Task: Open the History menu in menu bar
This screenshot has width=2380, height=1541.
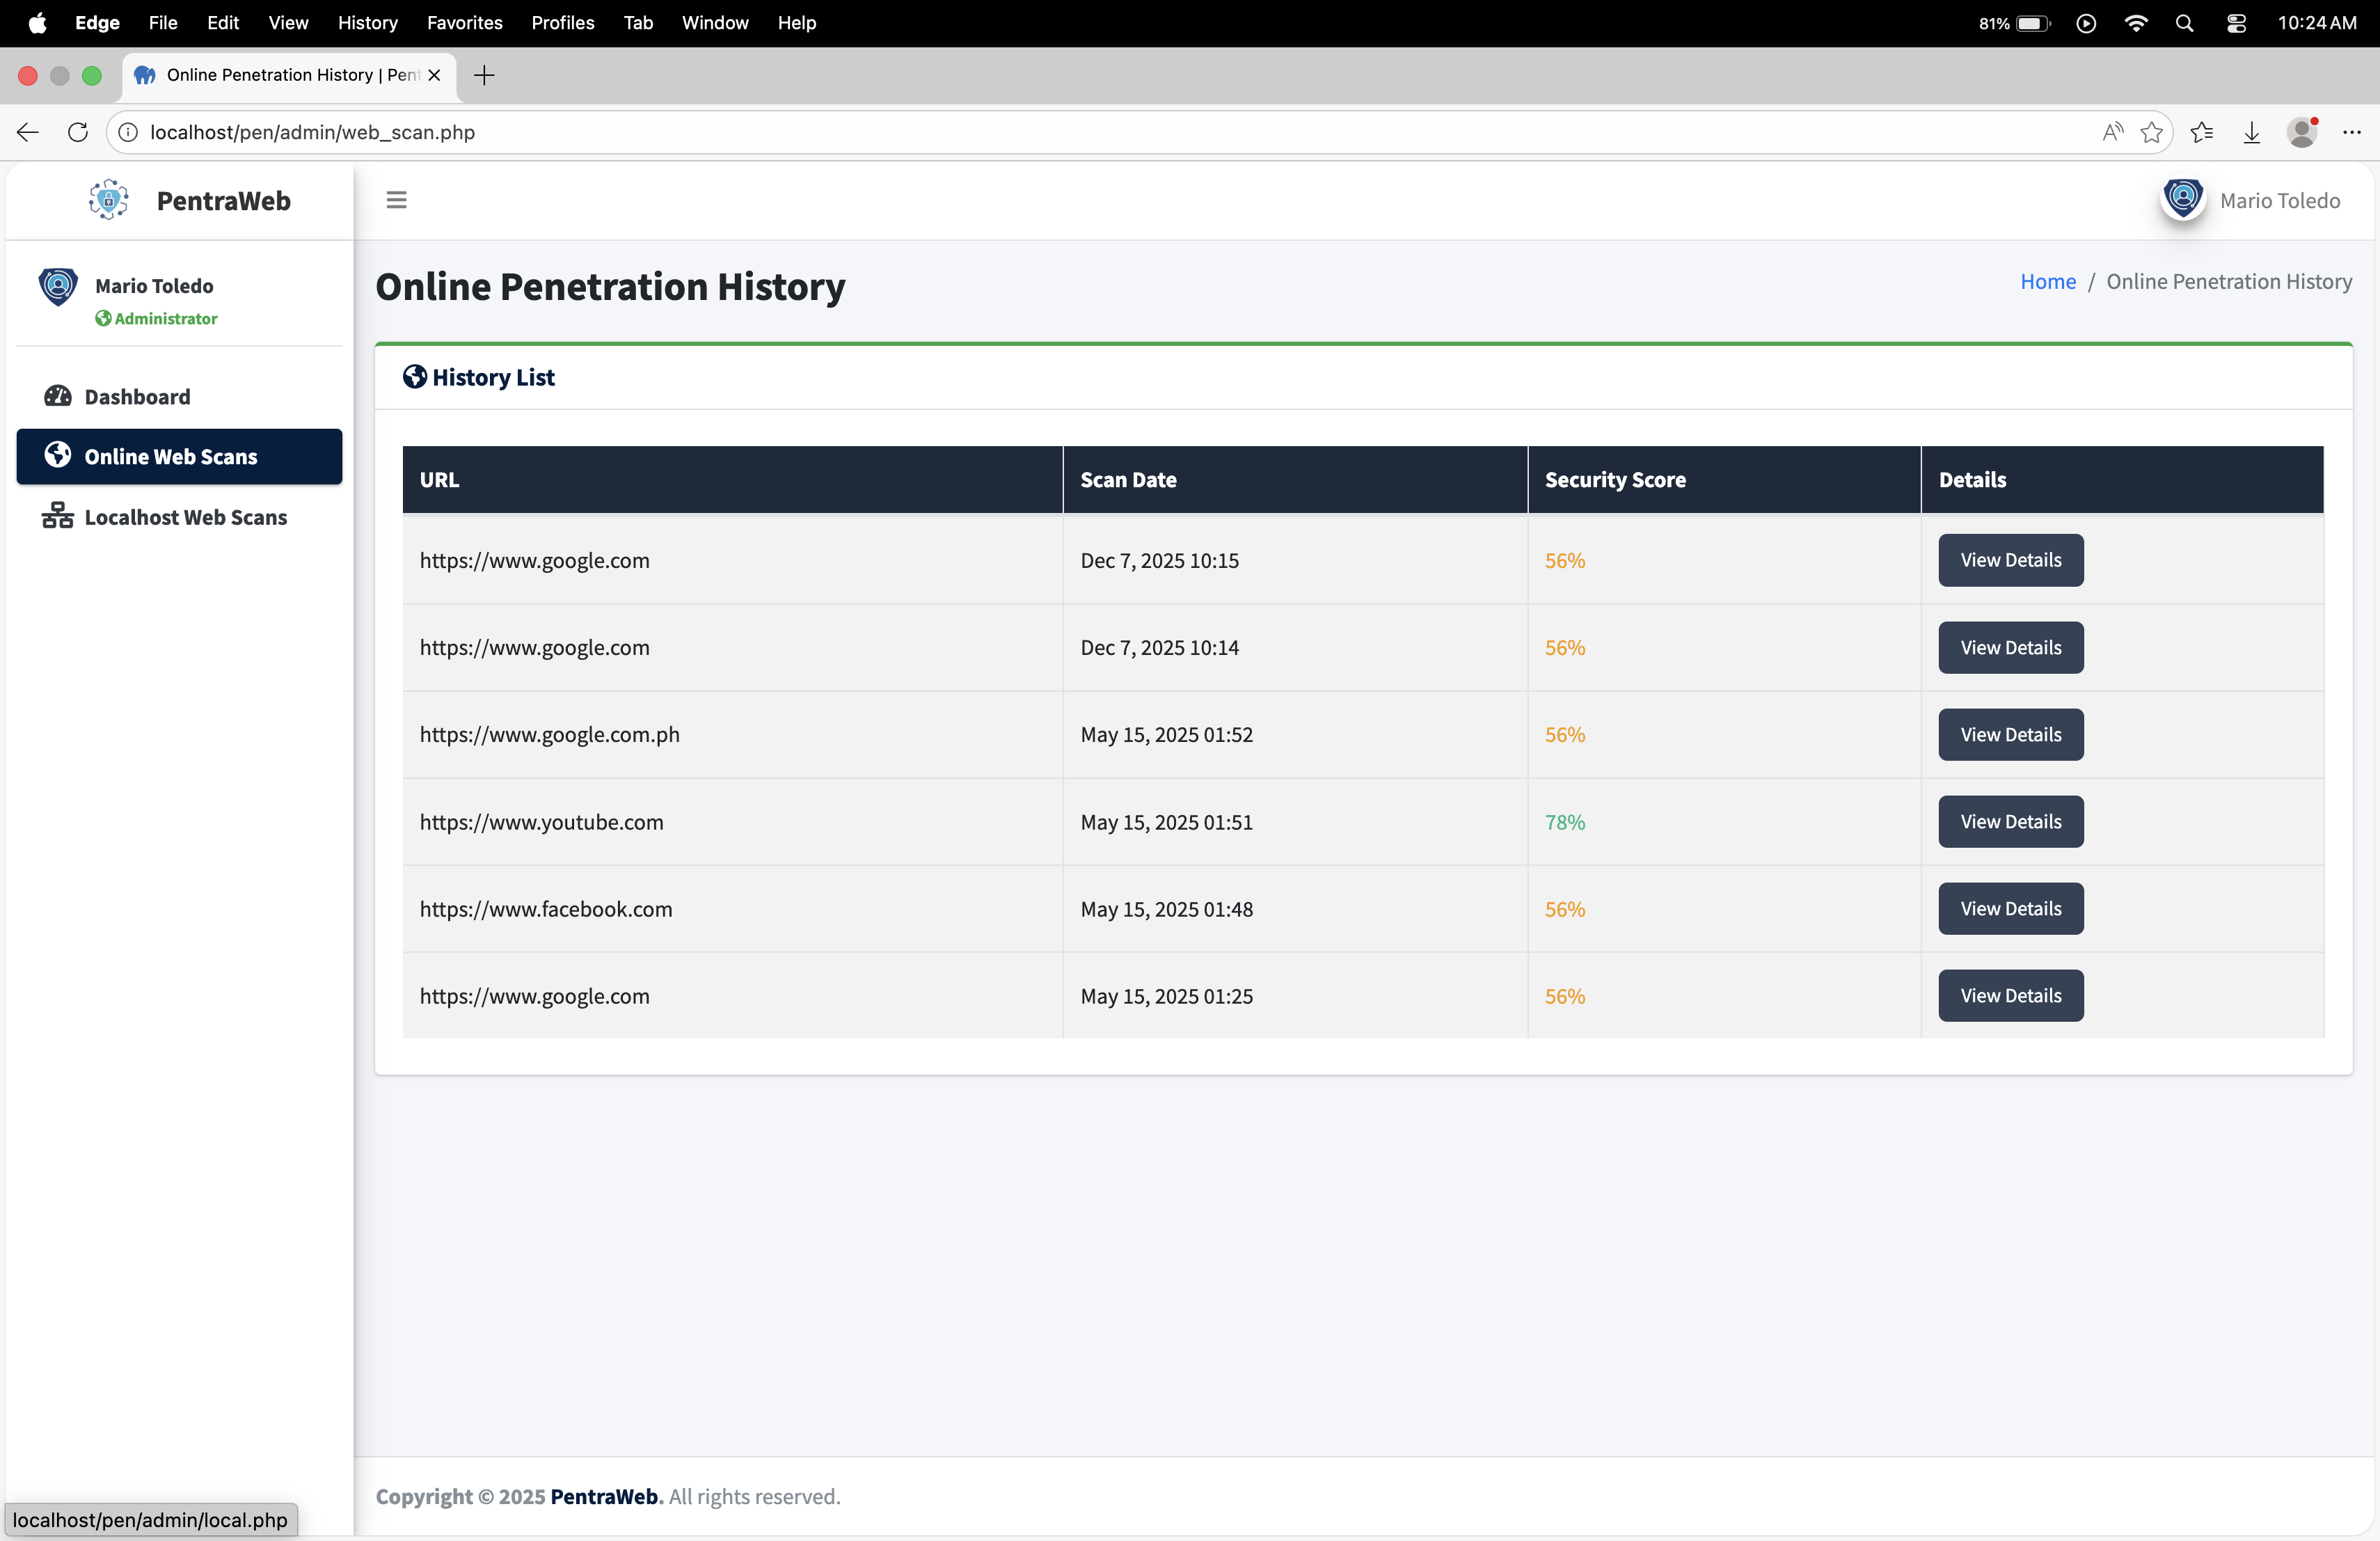Action: 367,23
